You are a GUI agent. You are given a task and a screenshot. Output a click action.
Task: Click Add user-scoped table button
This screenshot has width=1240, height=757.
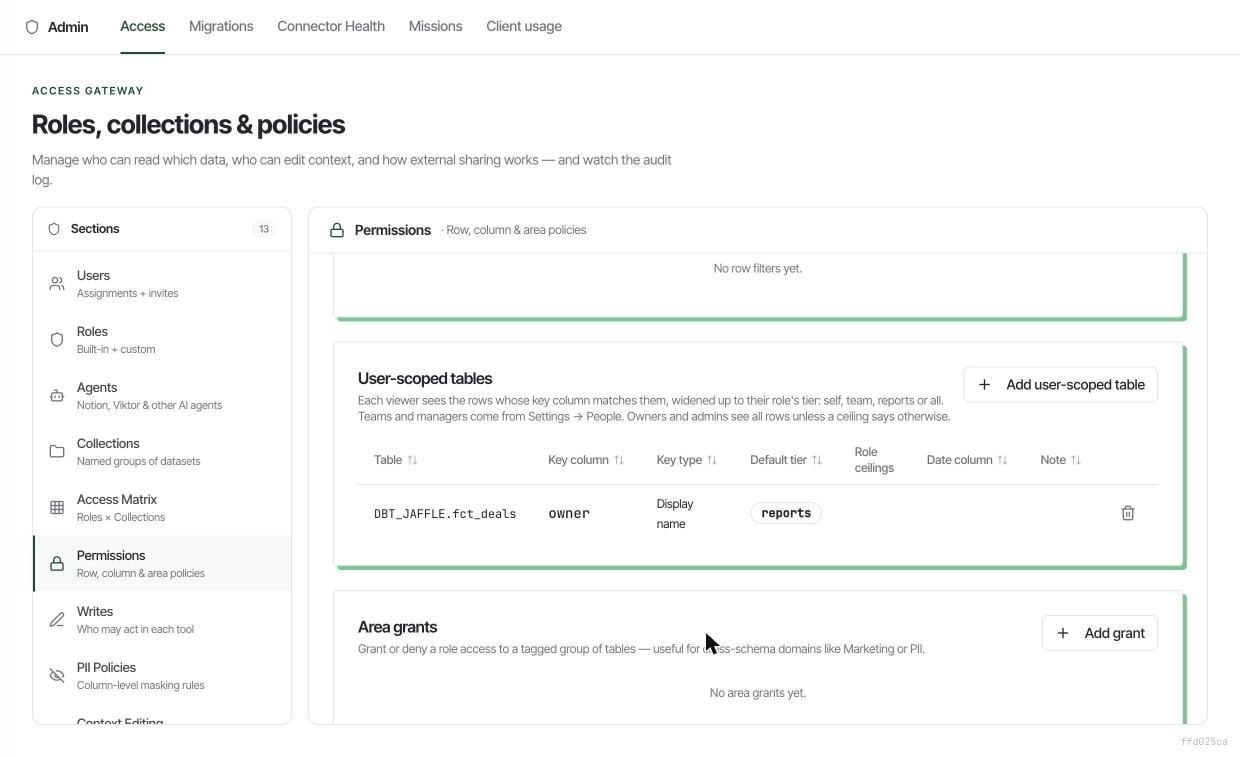point(1060,385)
